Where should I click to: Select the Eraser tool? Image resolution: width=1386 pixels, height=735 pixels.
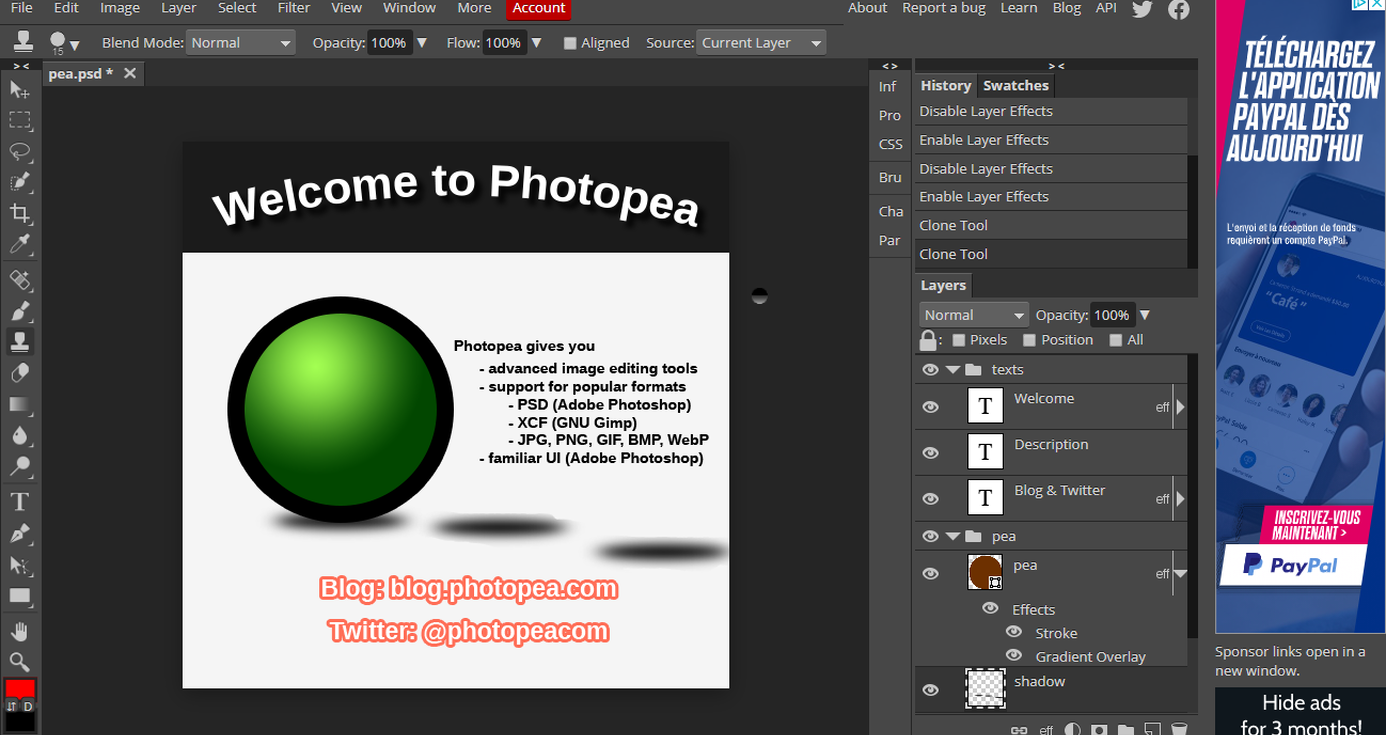19,373
